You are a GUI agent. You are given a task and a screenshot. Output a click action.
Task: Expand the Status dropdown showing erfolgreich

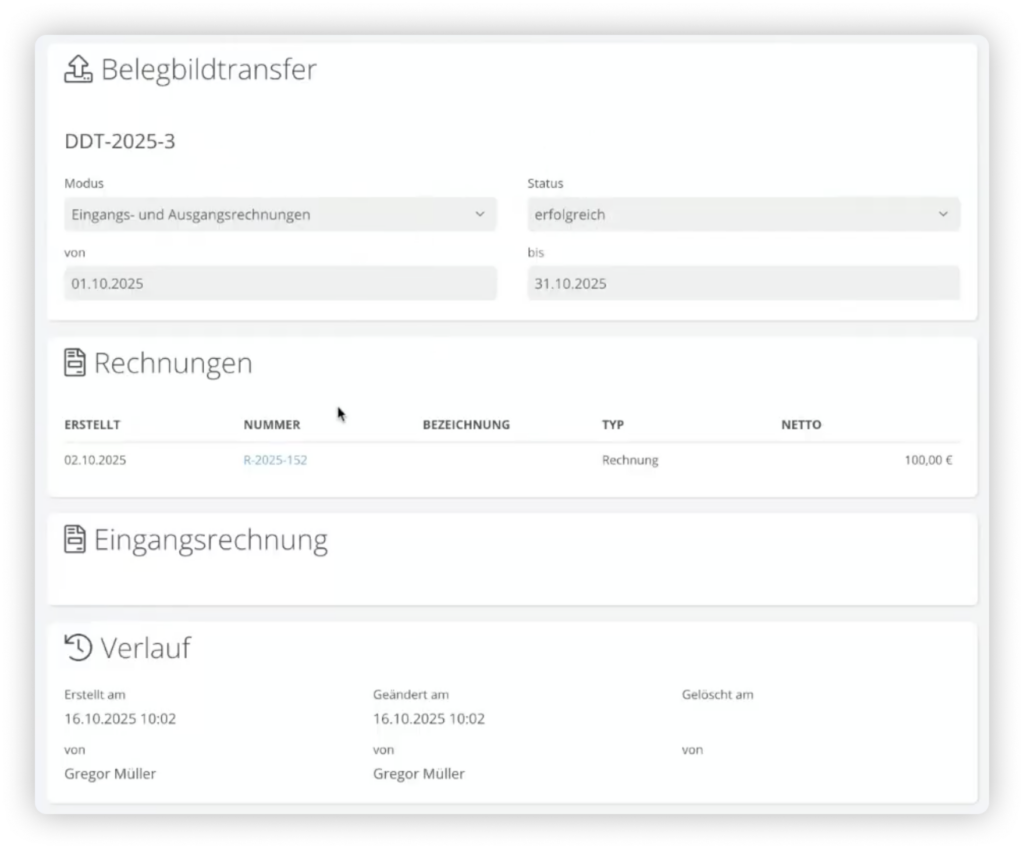pyautogui.click(x=743, y=214)
